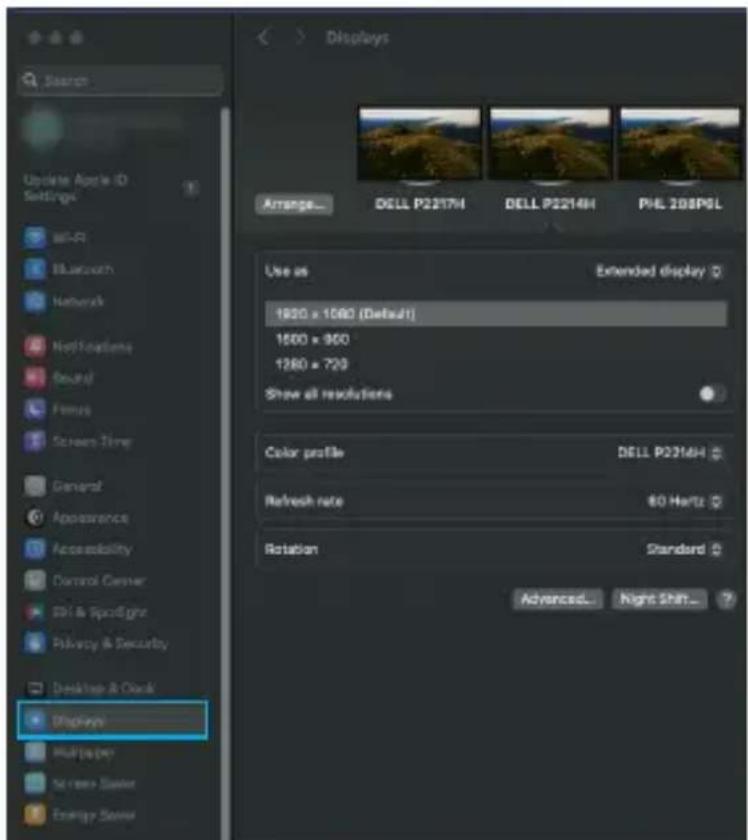Click the Advanced... button
This screenshot has width=748, height=840.
(x=558, y=599)
